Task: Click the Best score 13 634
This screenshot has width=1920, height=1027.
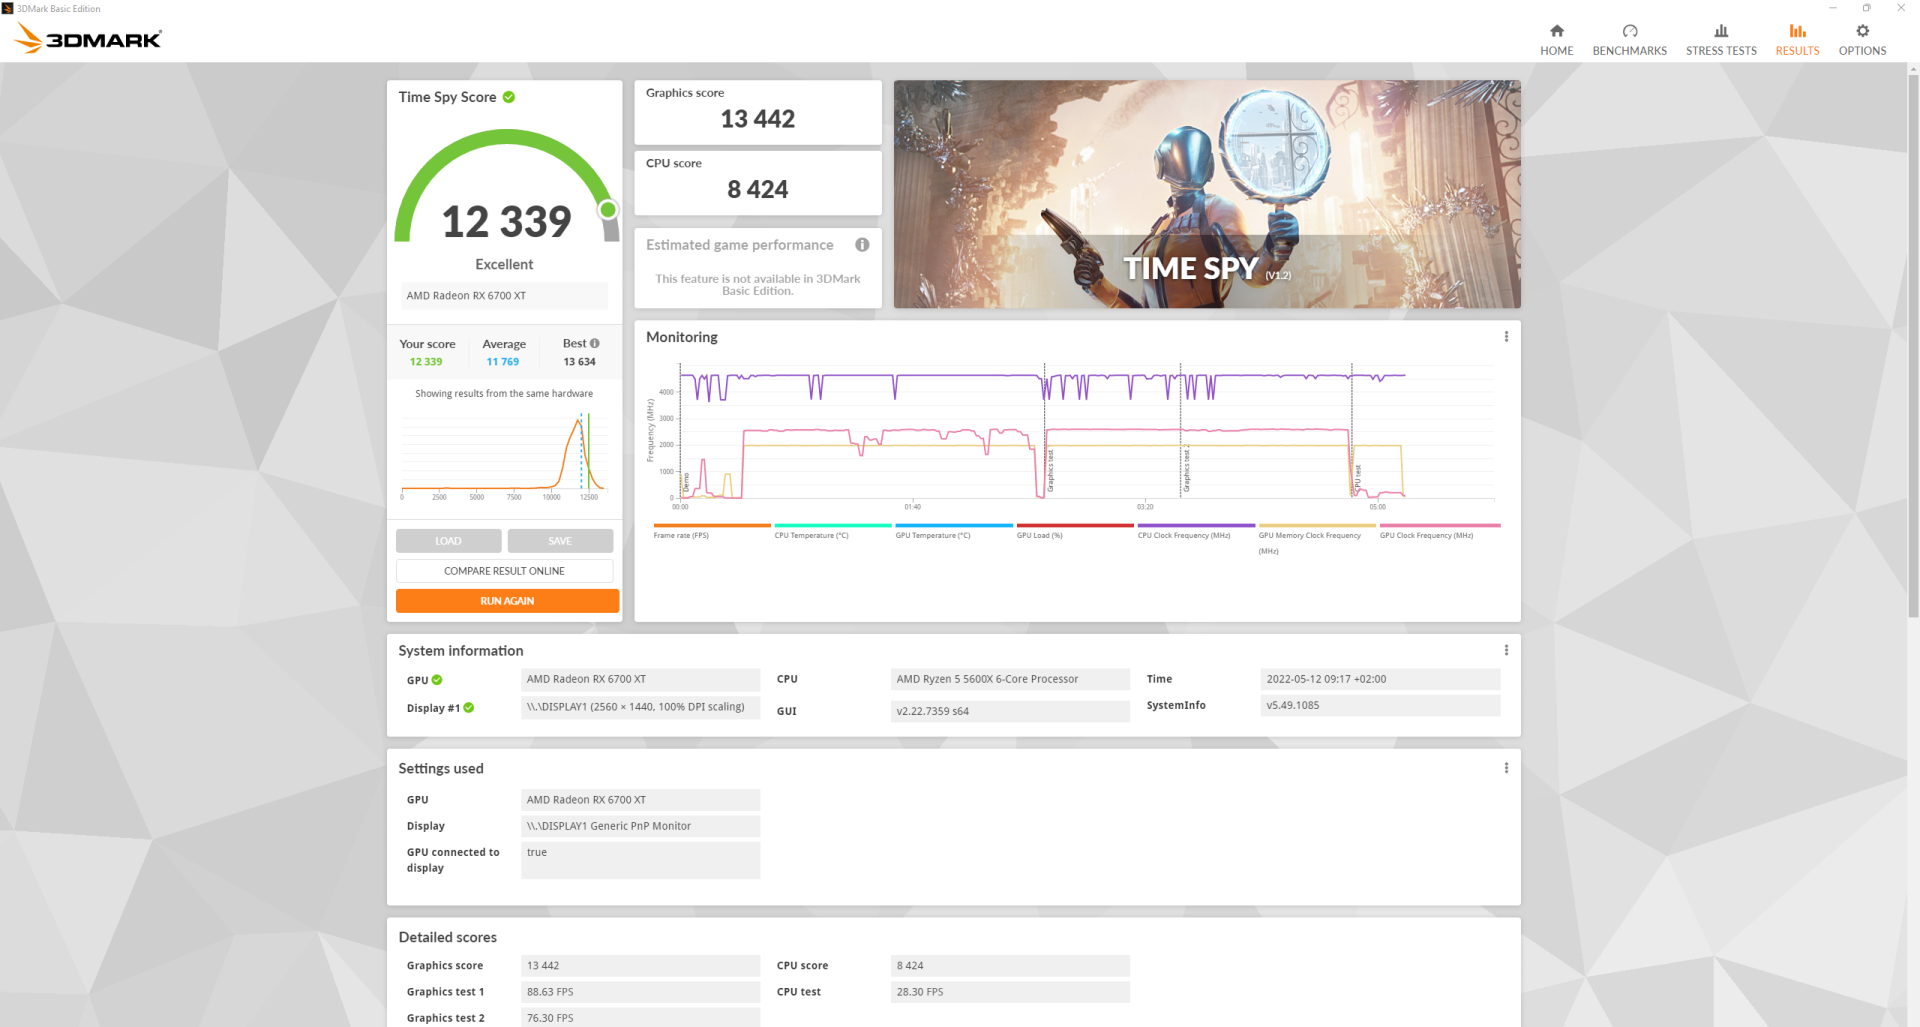Action: click(579, 362)
